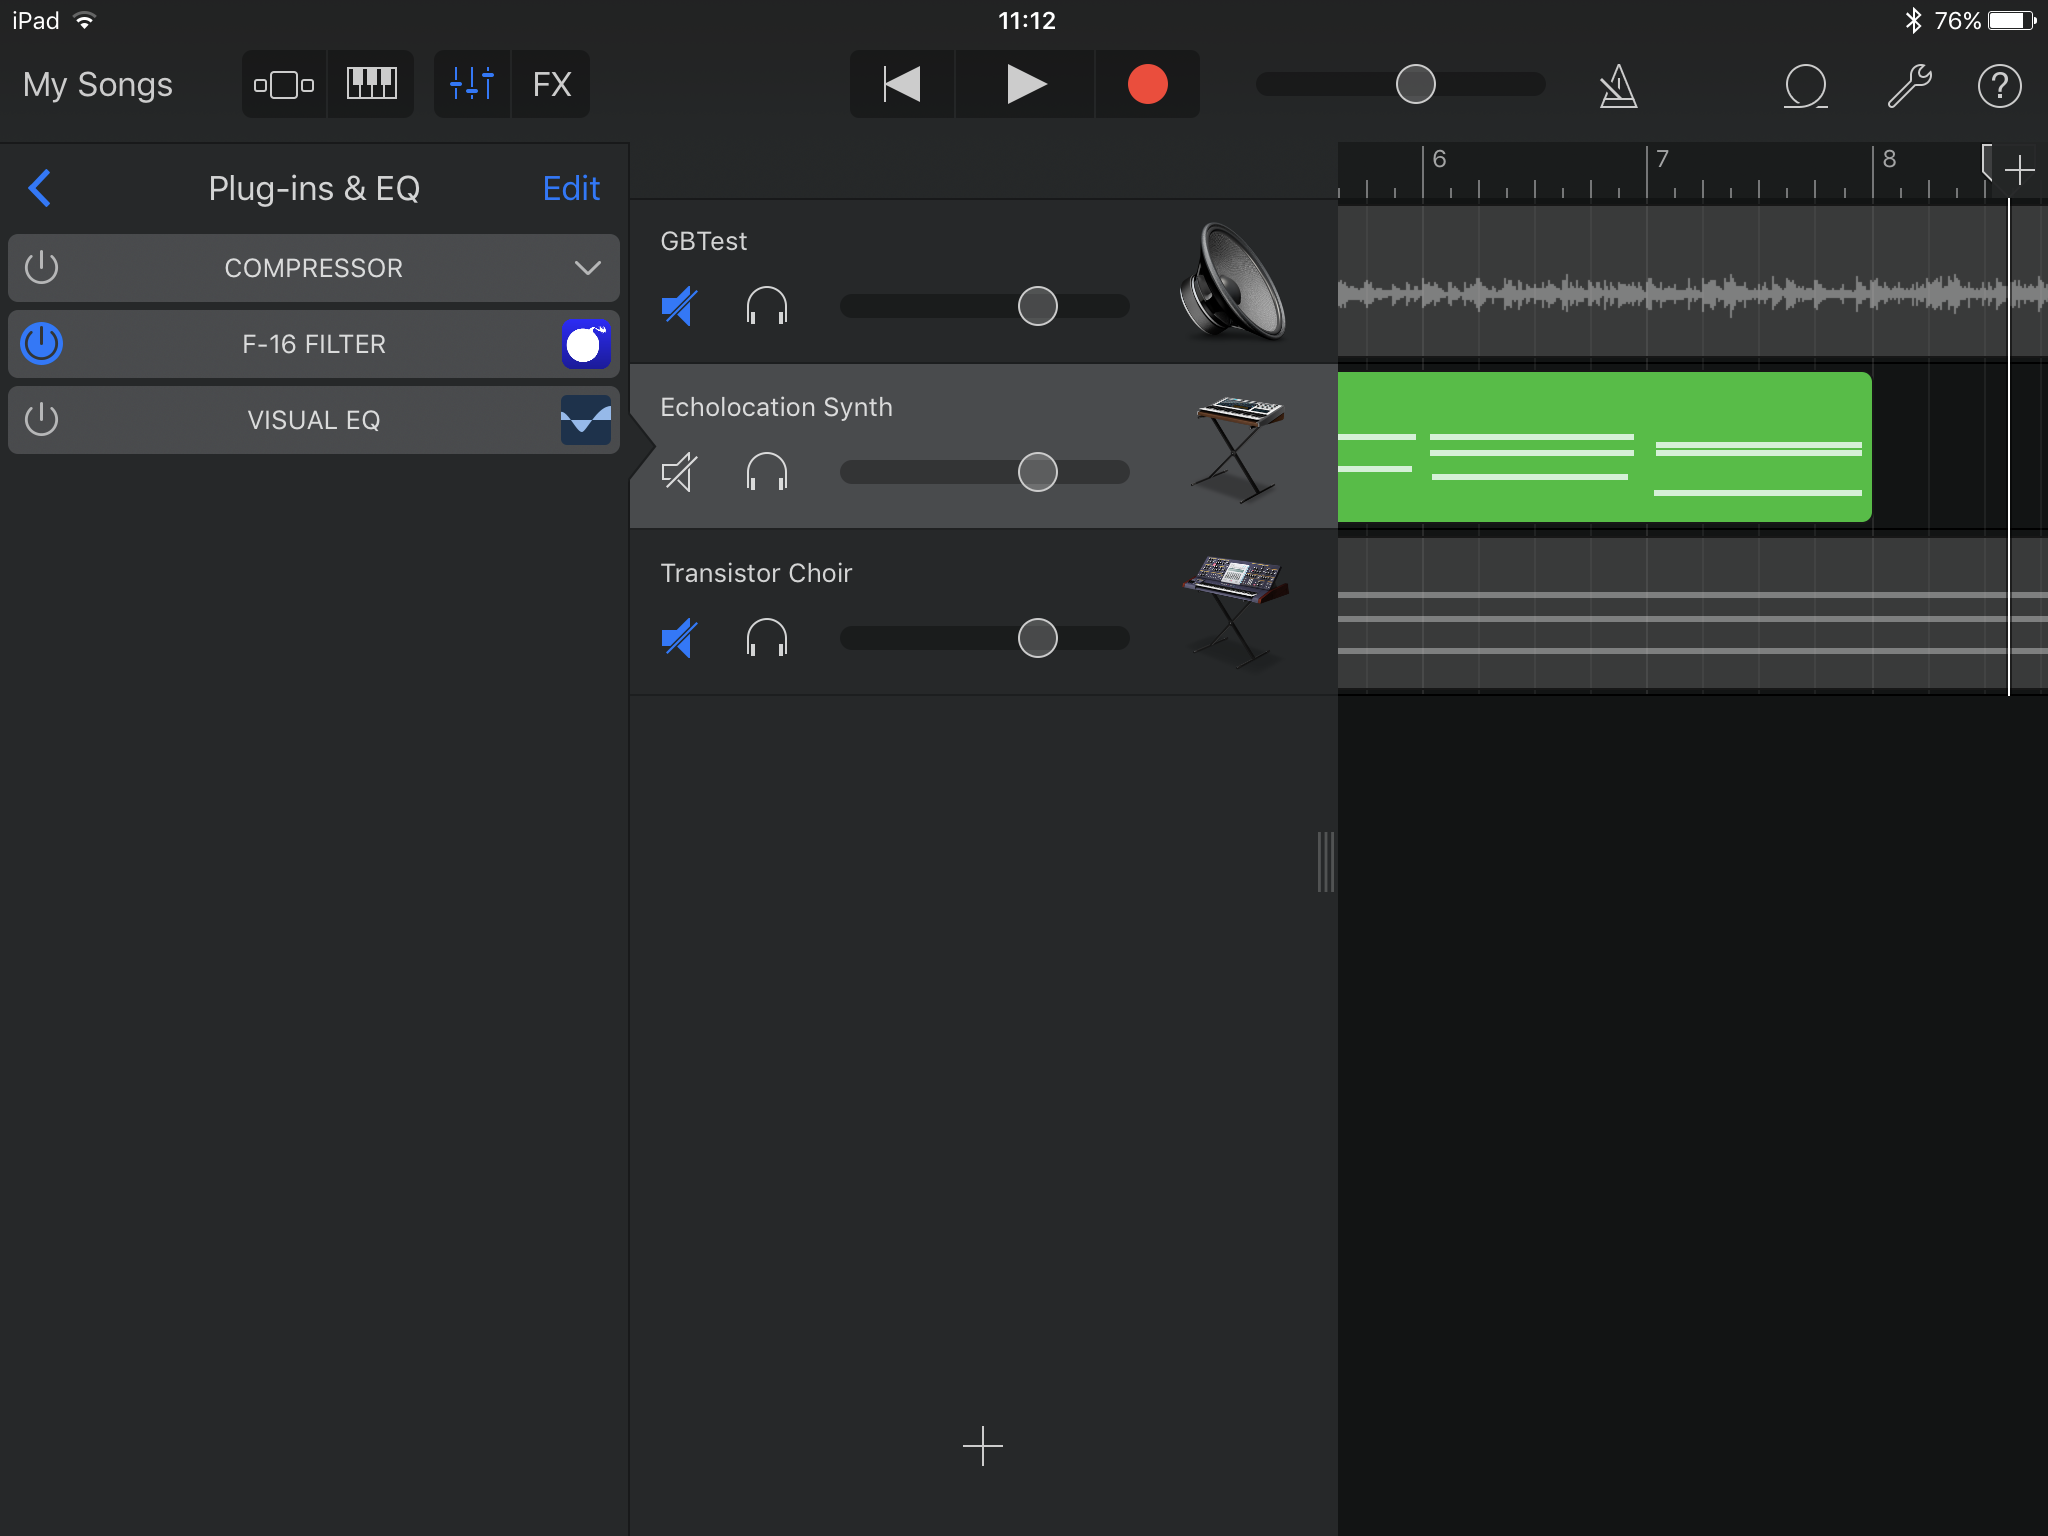Toggle Compressor power button

[x=42, y=268]
